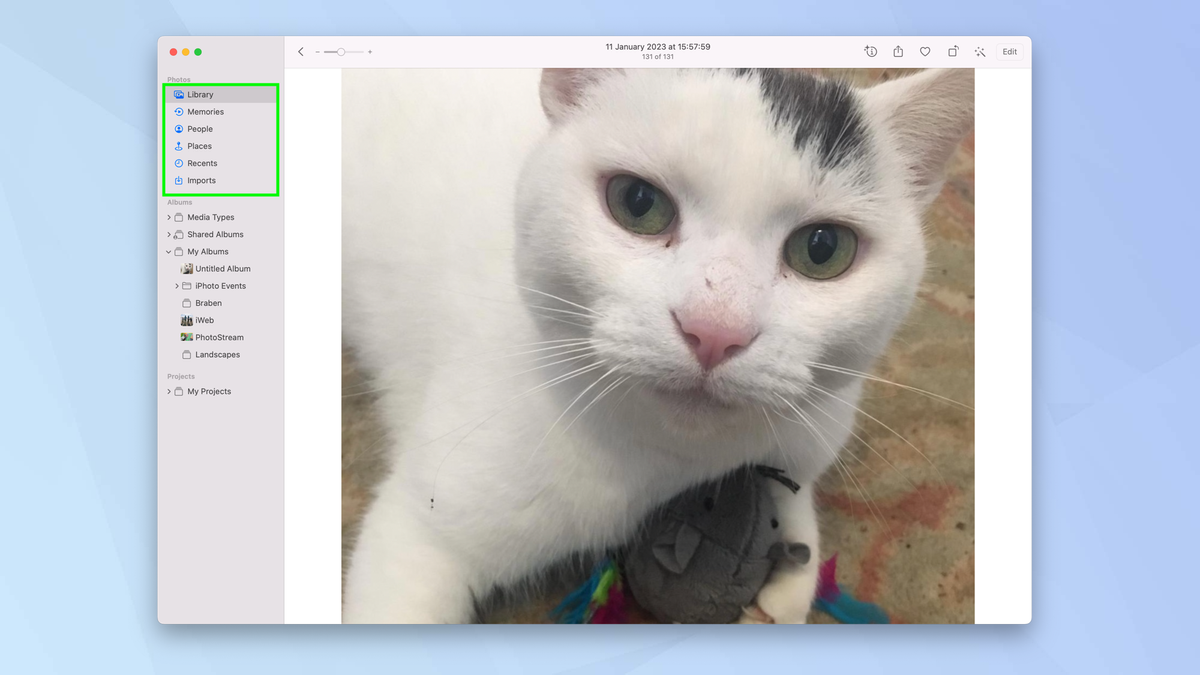This screenshot has height=675, width=1200.
Task: Open the Memories section in the sidebar
Action: pos(203,111)
